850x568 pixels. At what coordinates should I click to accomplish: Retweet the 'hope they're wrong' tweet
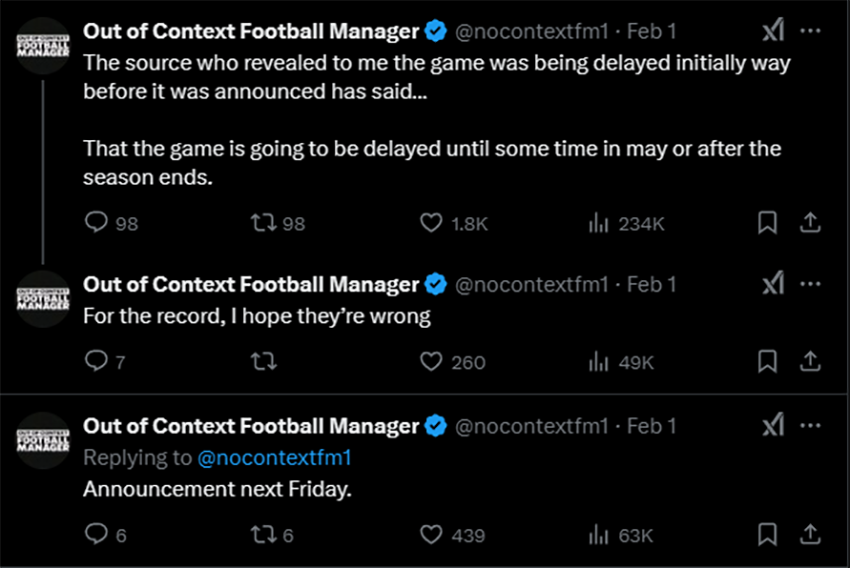(264, 362)
